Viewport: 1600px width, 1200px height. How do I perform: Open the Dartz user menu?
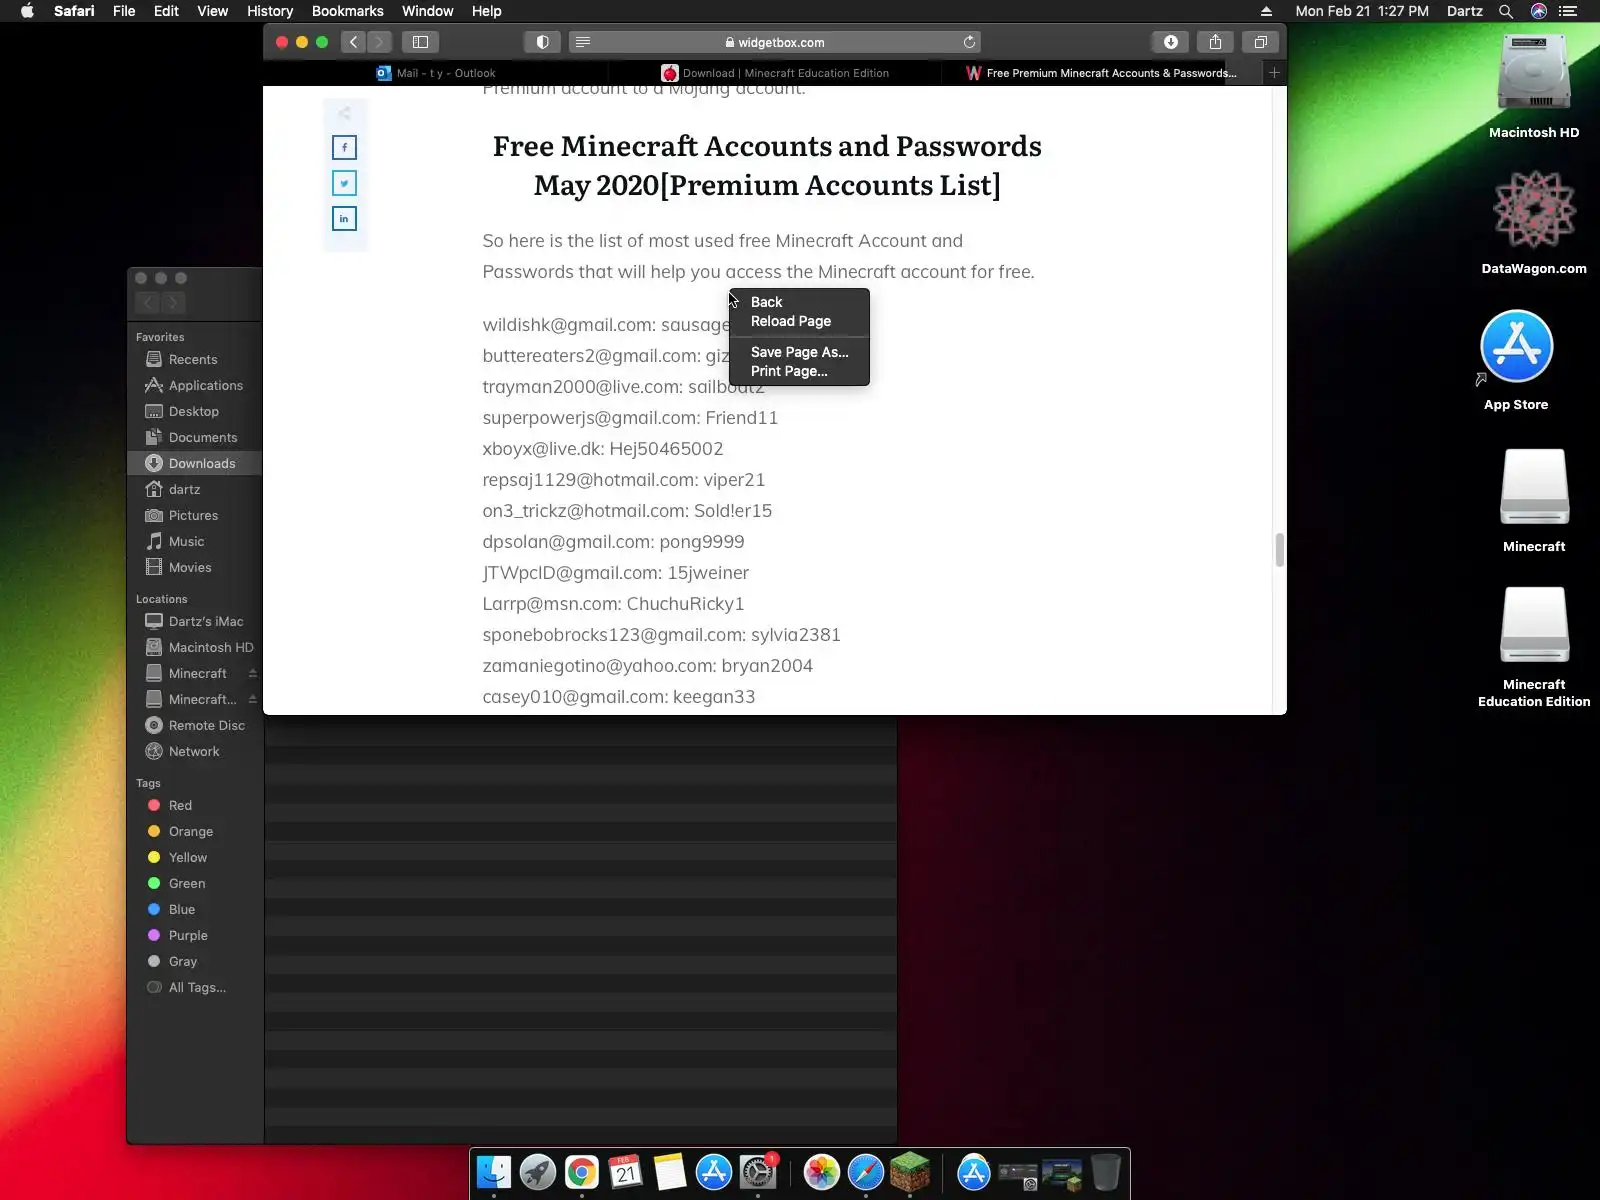click(x=1465, y=11)
